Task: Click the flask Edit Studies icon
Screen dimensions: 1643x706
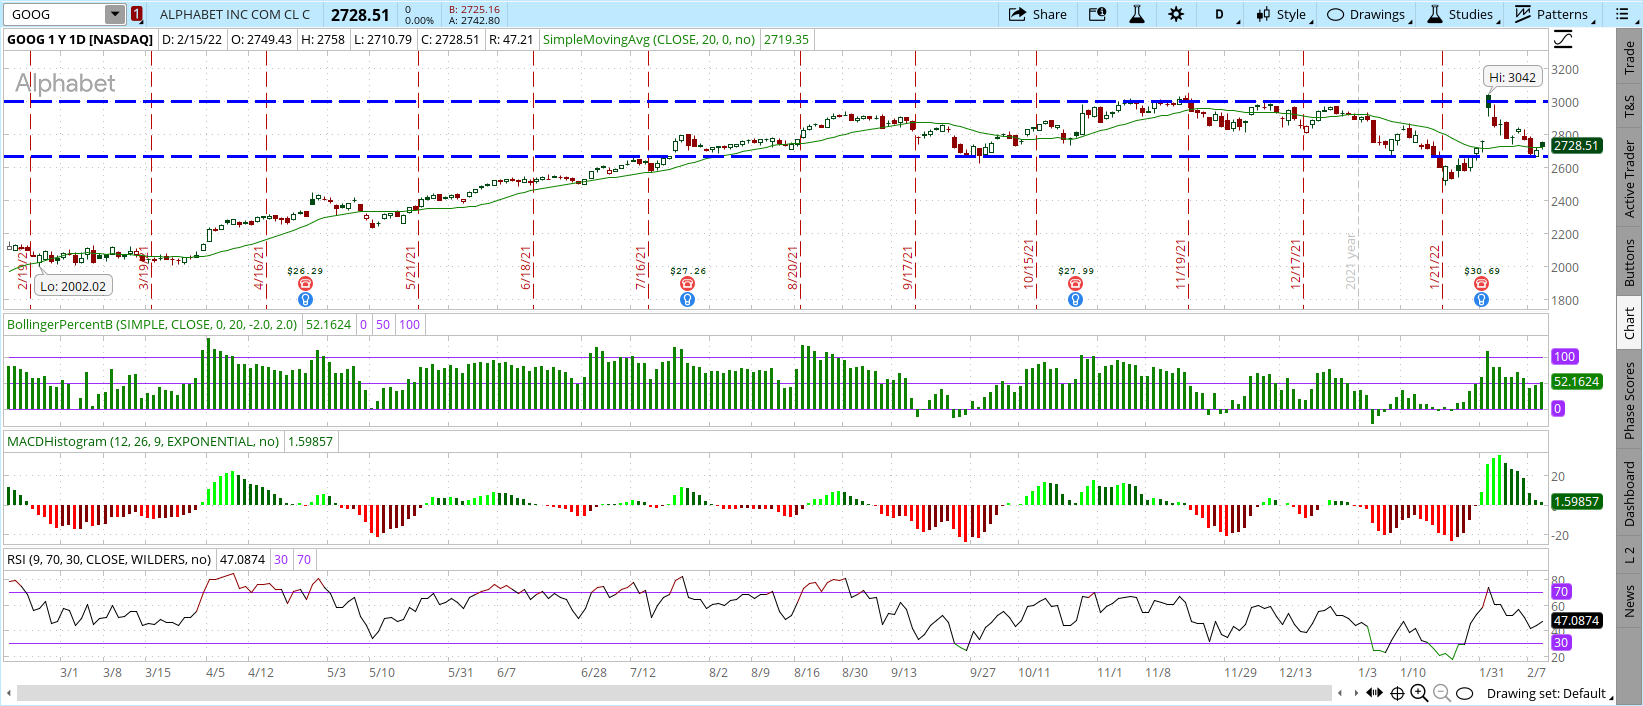Action: 1136,14
